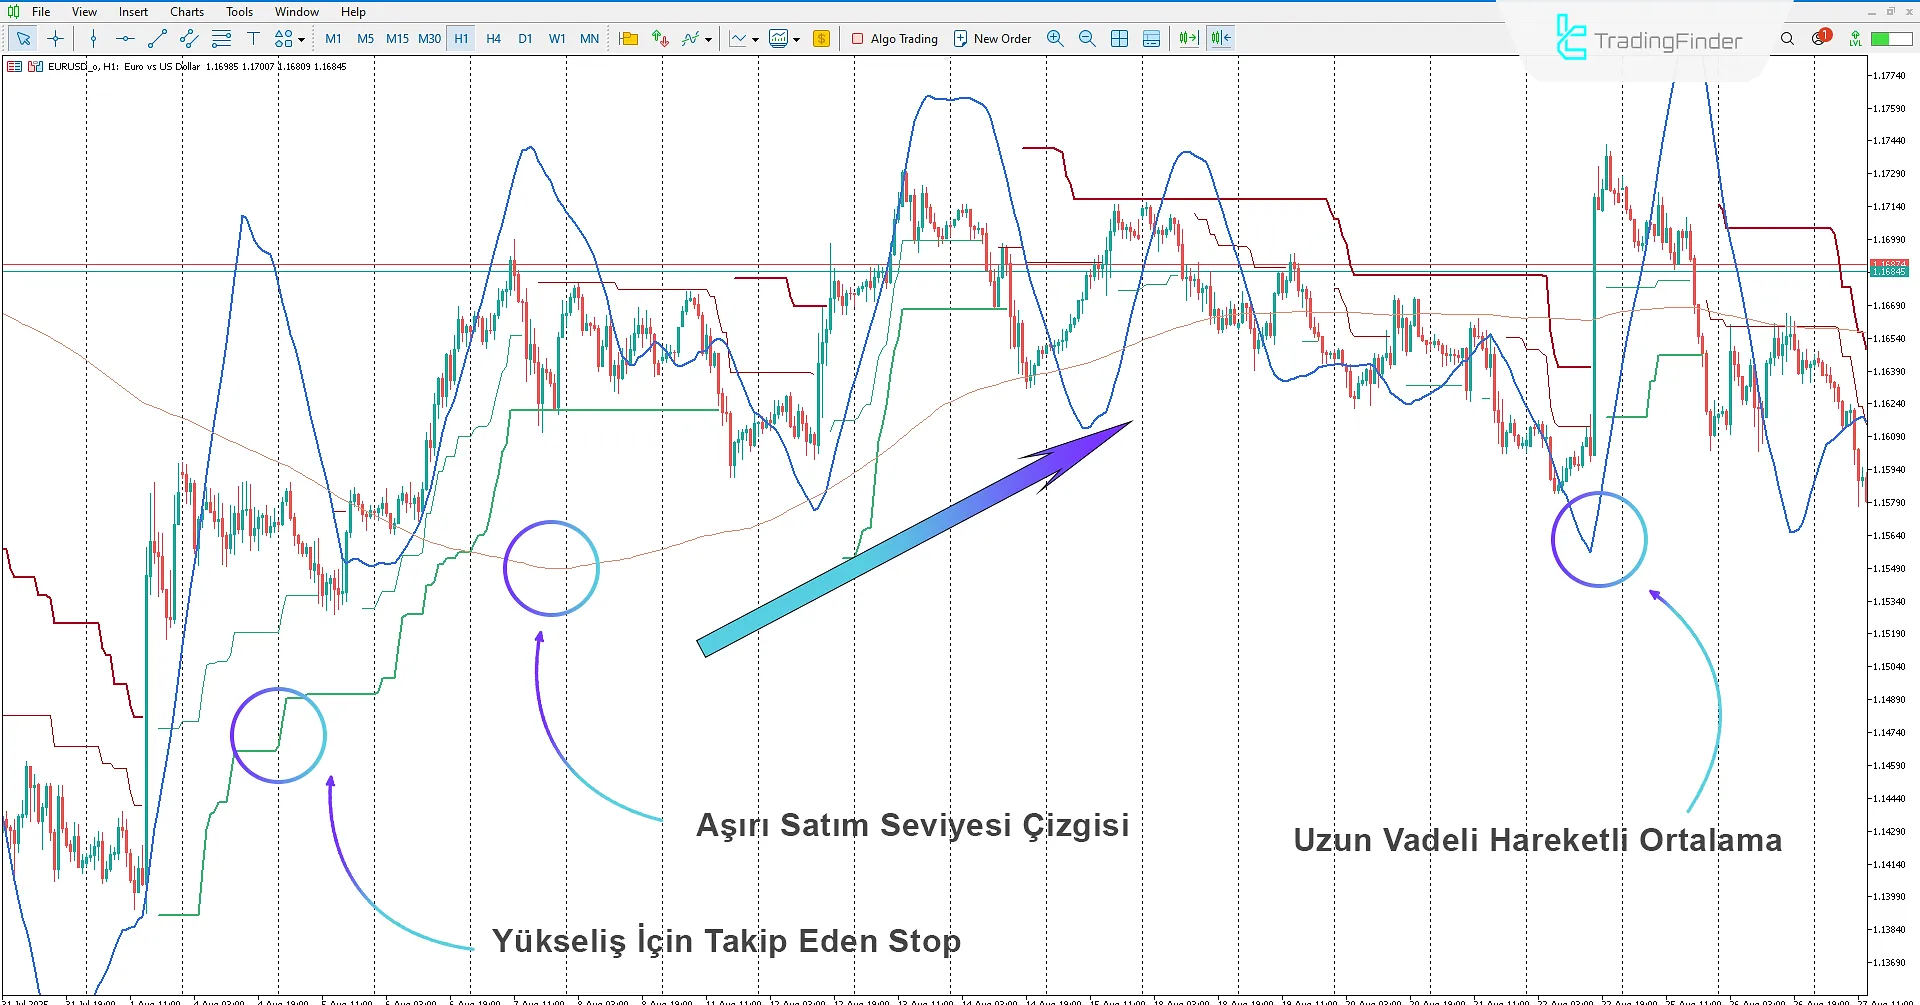
Task: Select the Trendline drawing tool
Action: [x=156, y=38]
